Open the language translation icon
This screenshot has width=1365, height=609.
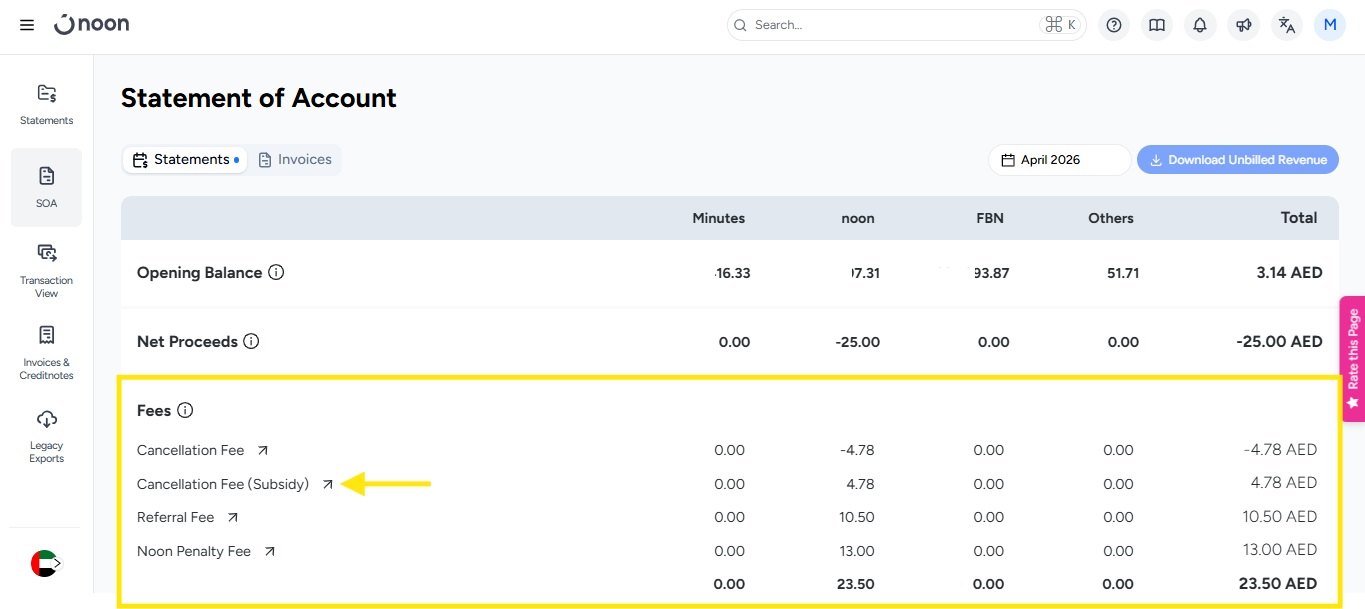pyautogui.click(x=1287, y=25)
